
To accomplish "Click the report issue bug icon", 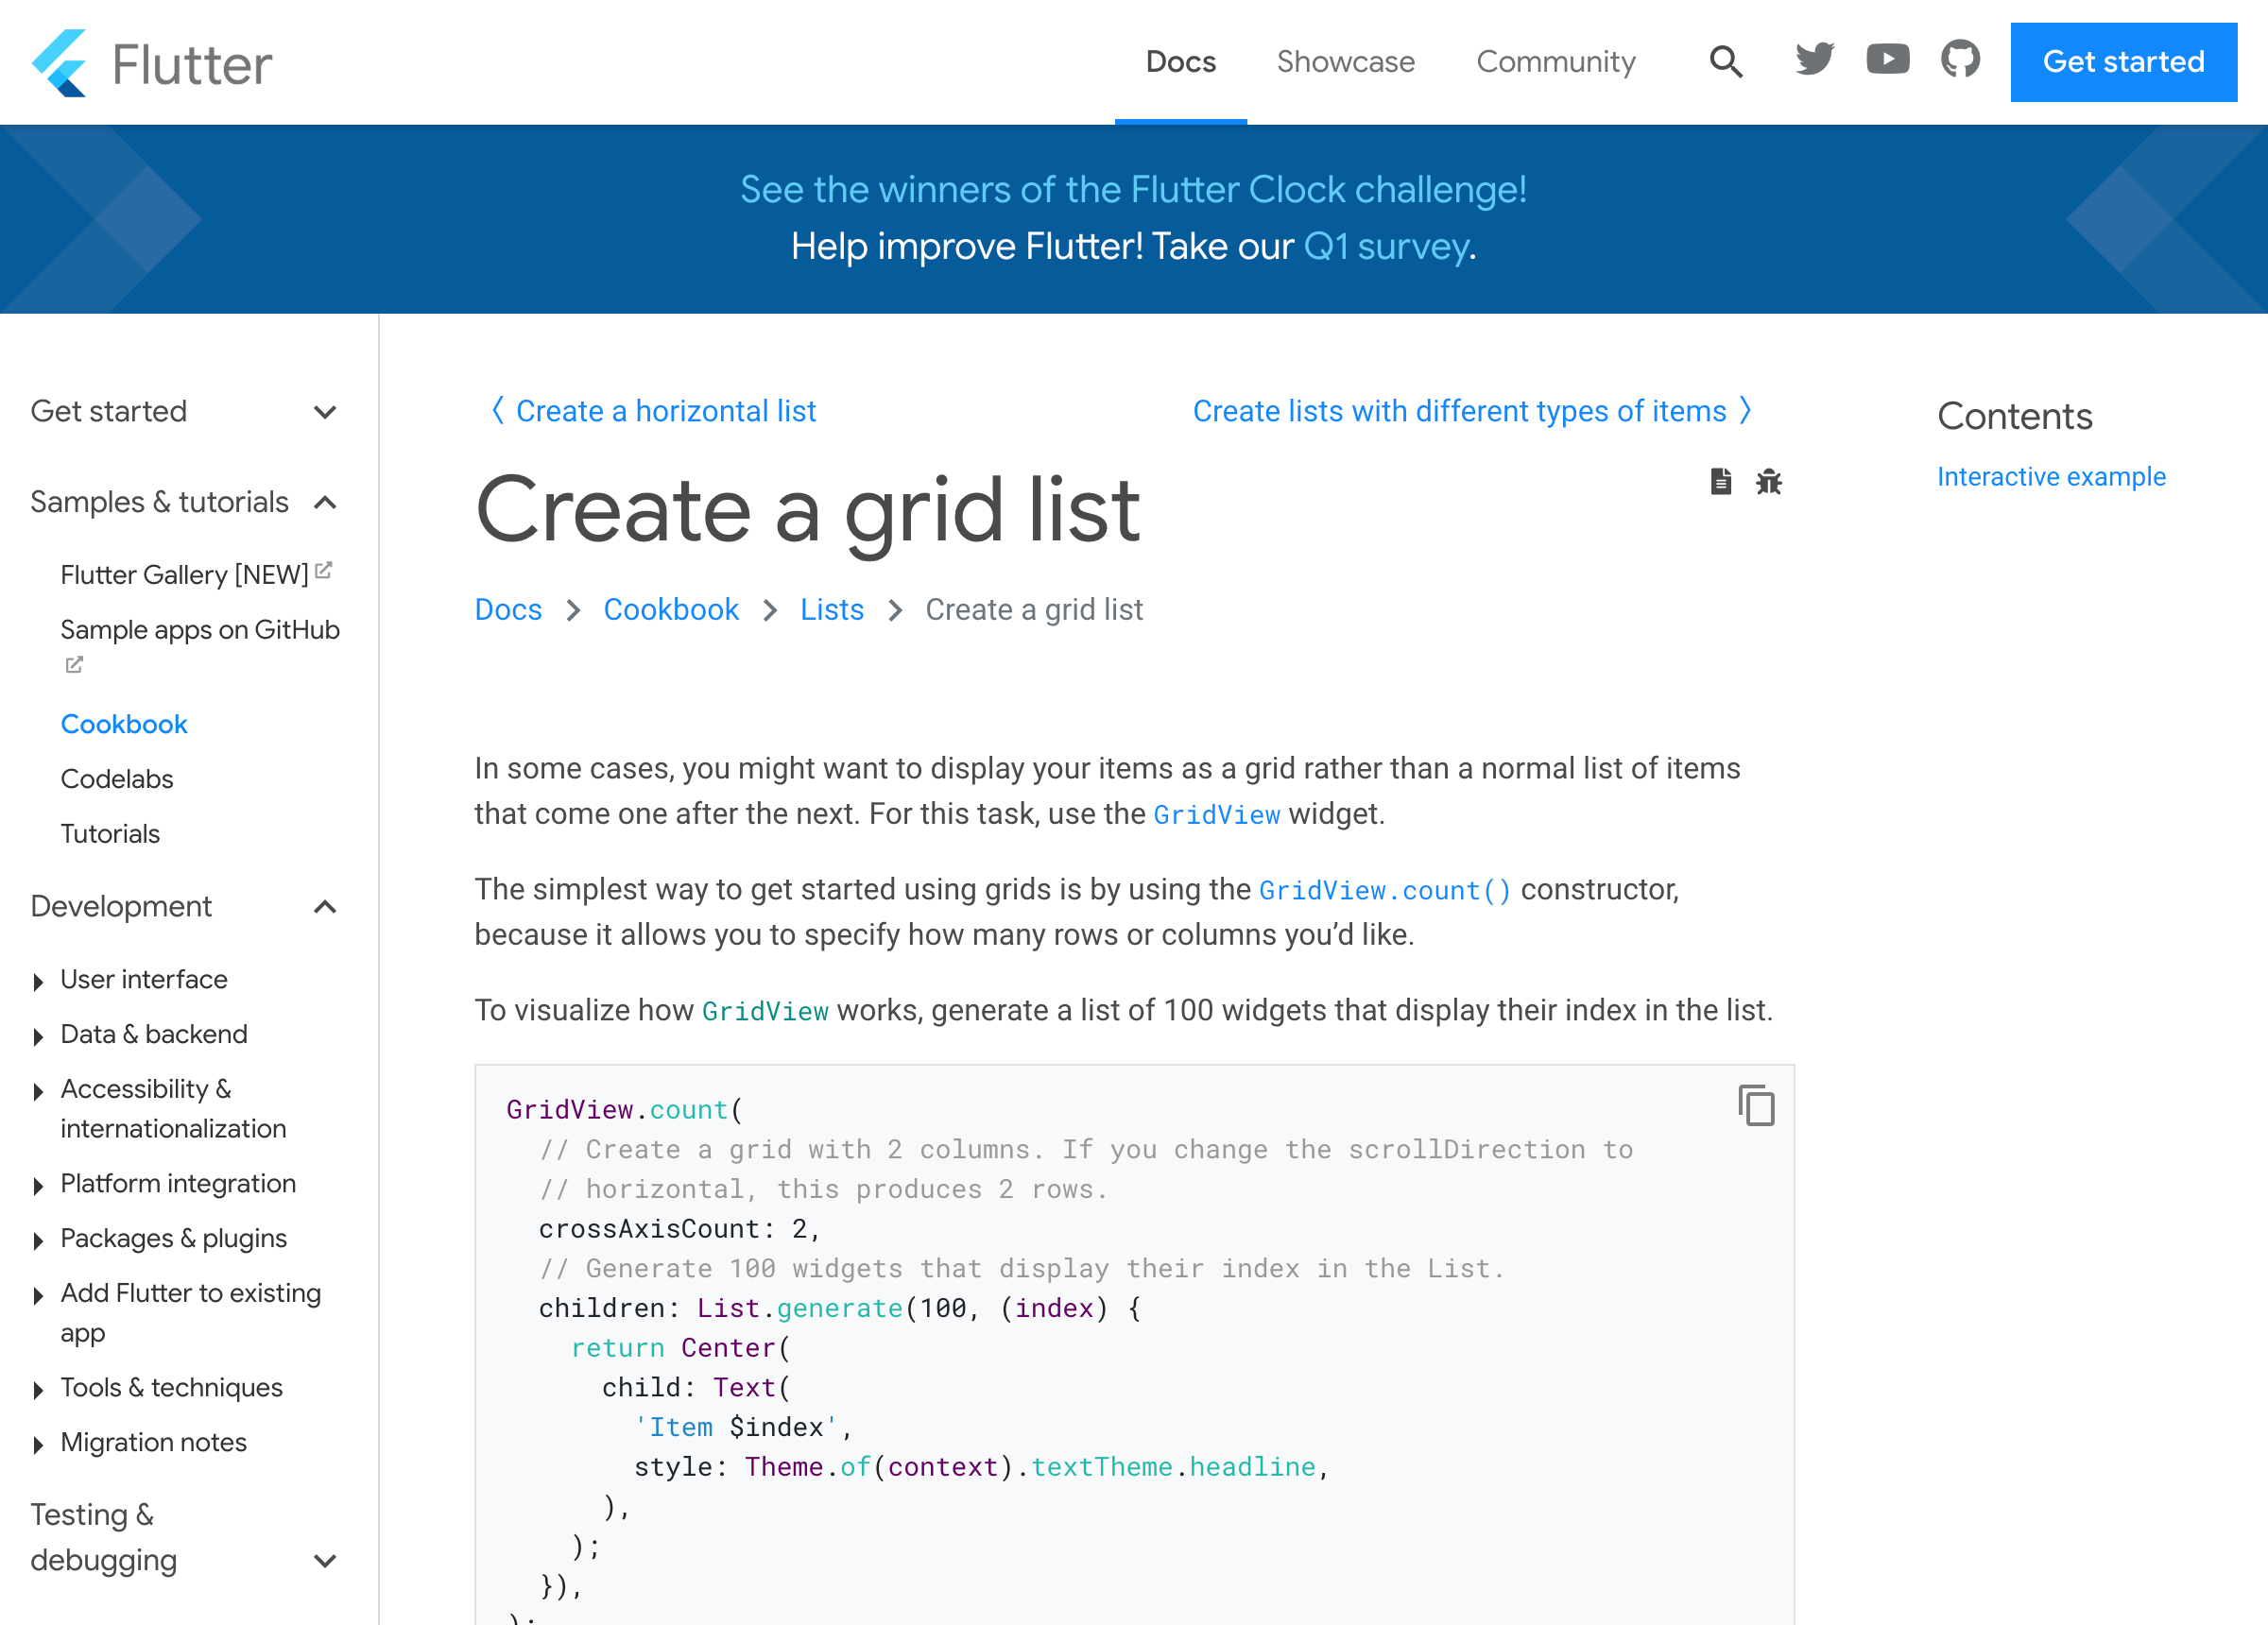I will pyautogui.click(x=1768, y=482).
